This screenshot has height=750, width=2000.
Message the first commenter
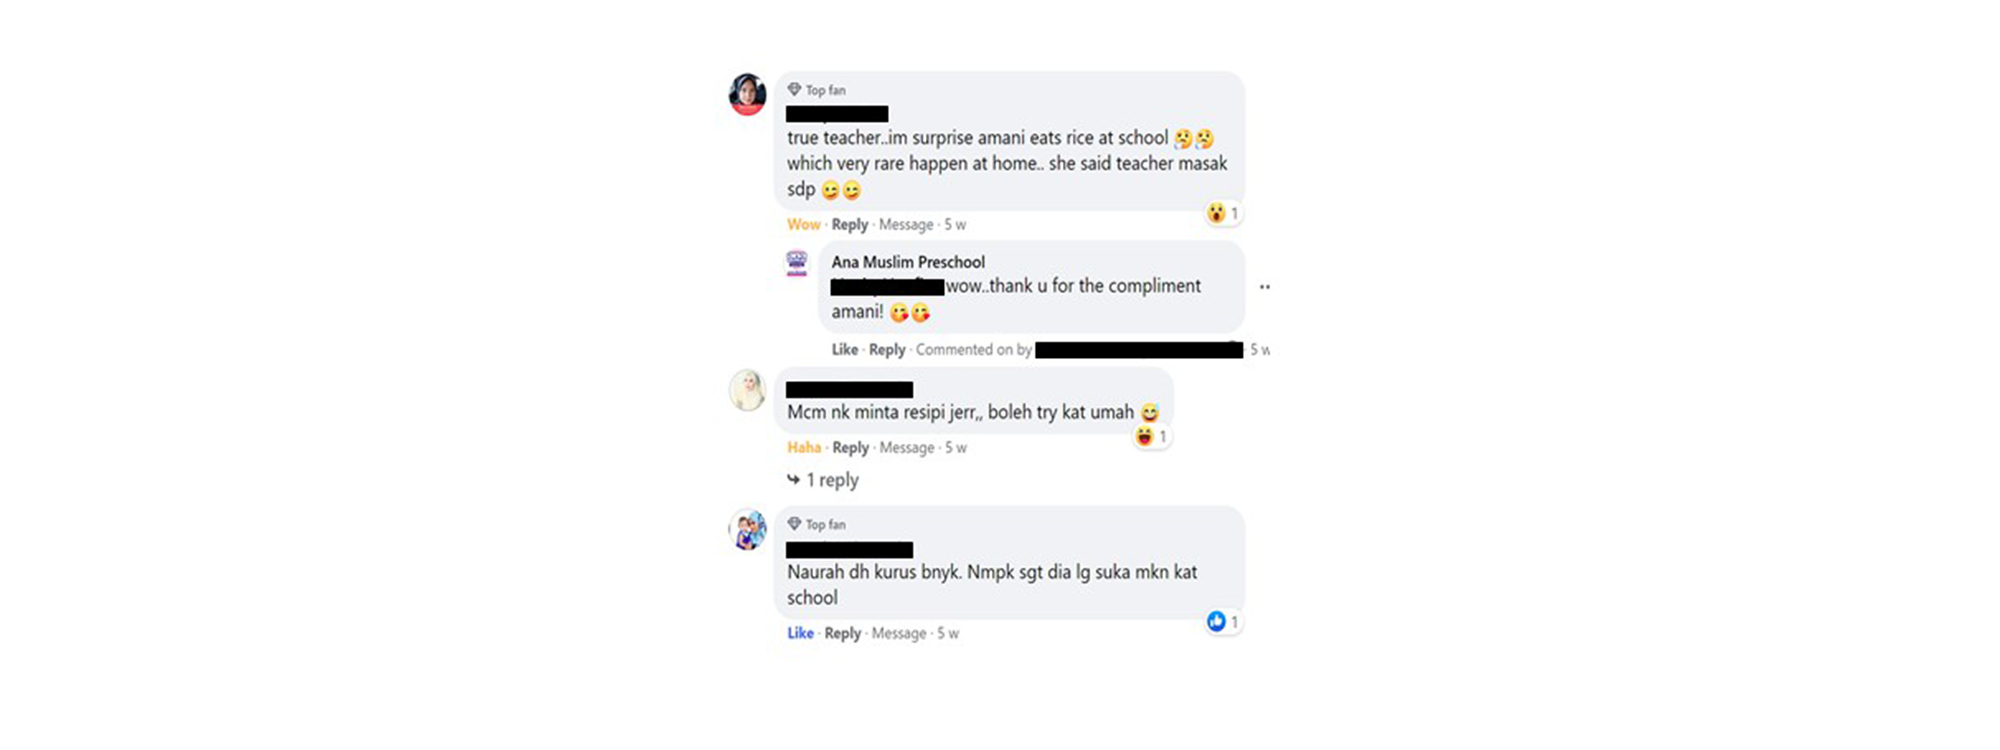pyautogui.click(x=906, y=225)
